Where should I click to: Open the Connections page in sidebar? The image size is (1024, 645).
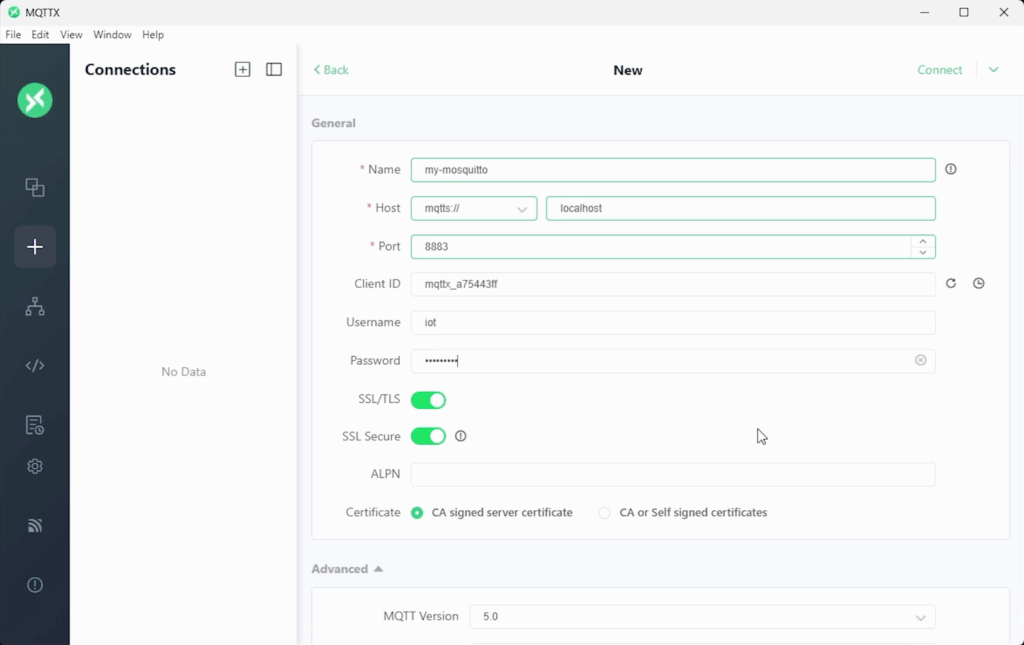[x=35, y=187]
